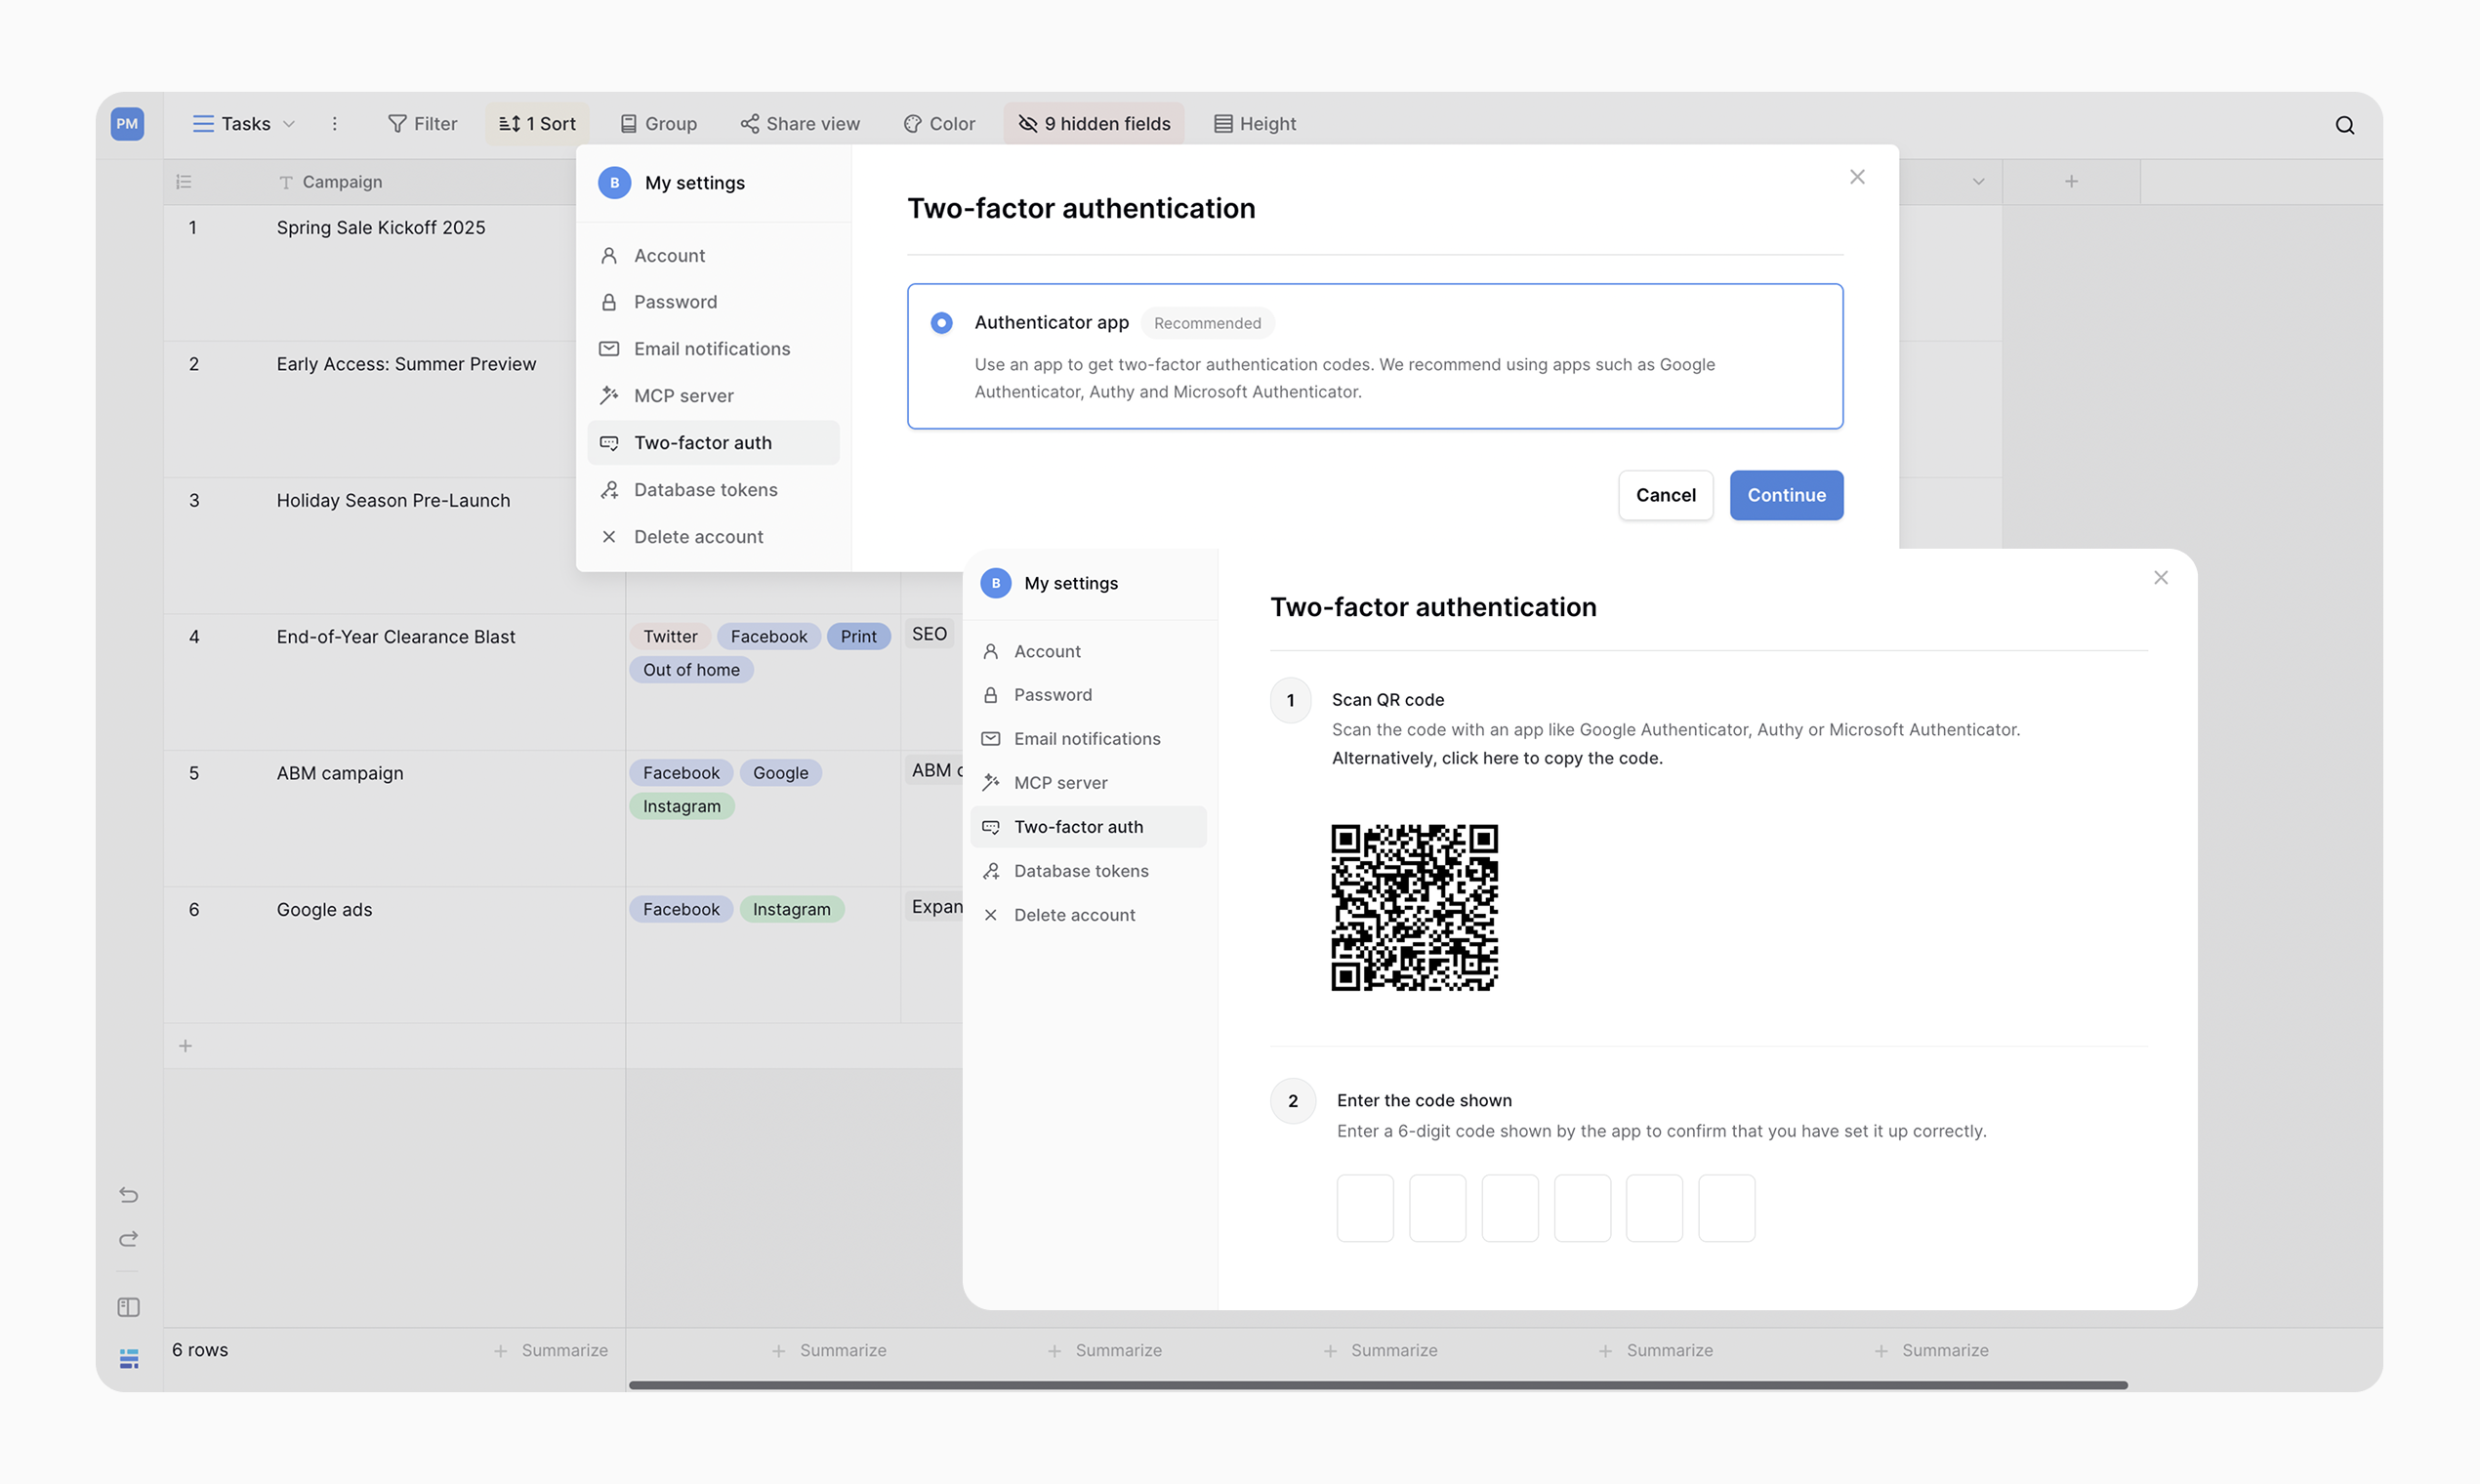The width and height of the screenshot is (2480, 1484).
Task: Click 'click here' to copy the code
Action: coord(1477,758)
